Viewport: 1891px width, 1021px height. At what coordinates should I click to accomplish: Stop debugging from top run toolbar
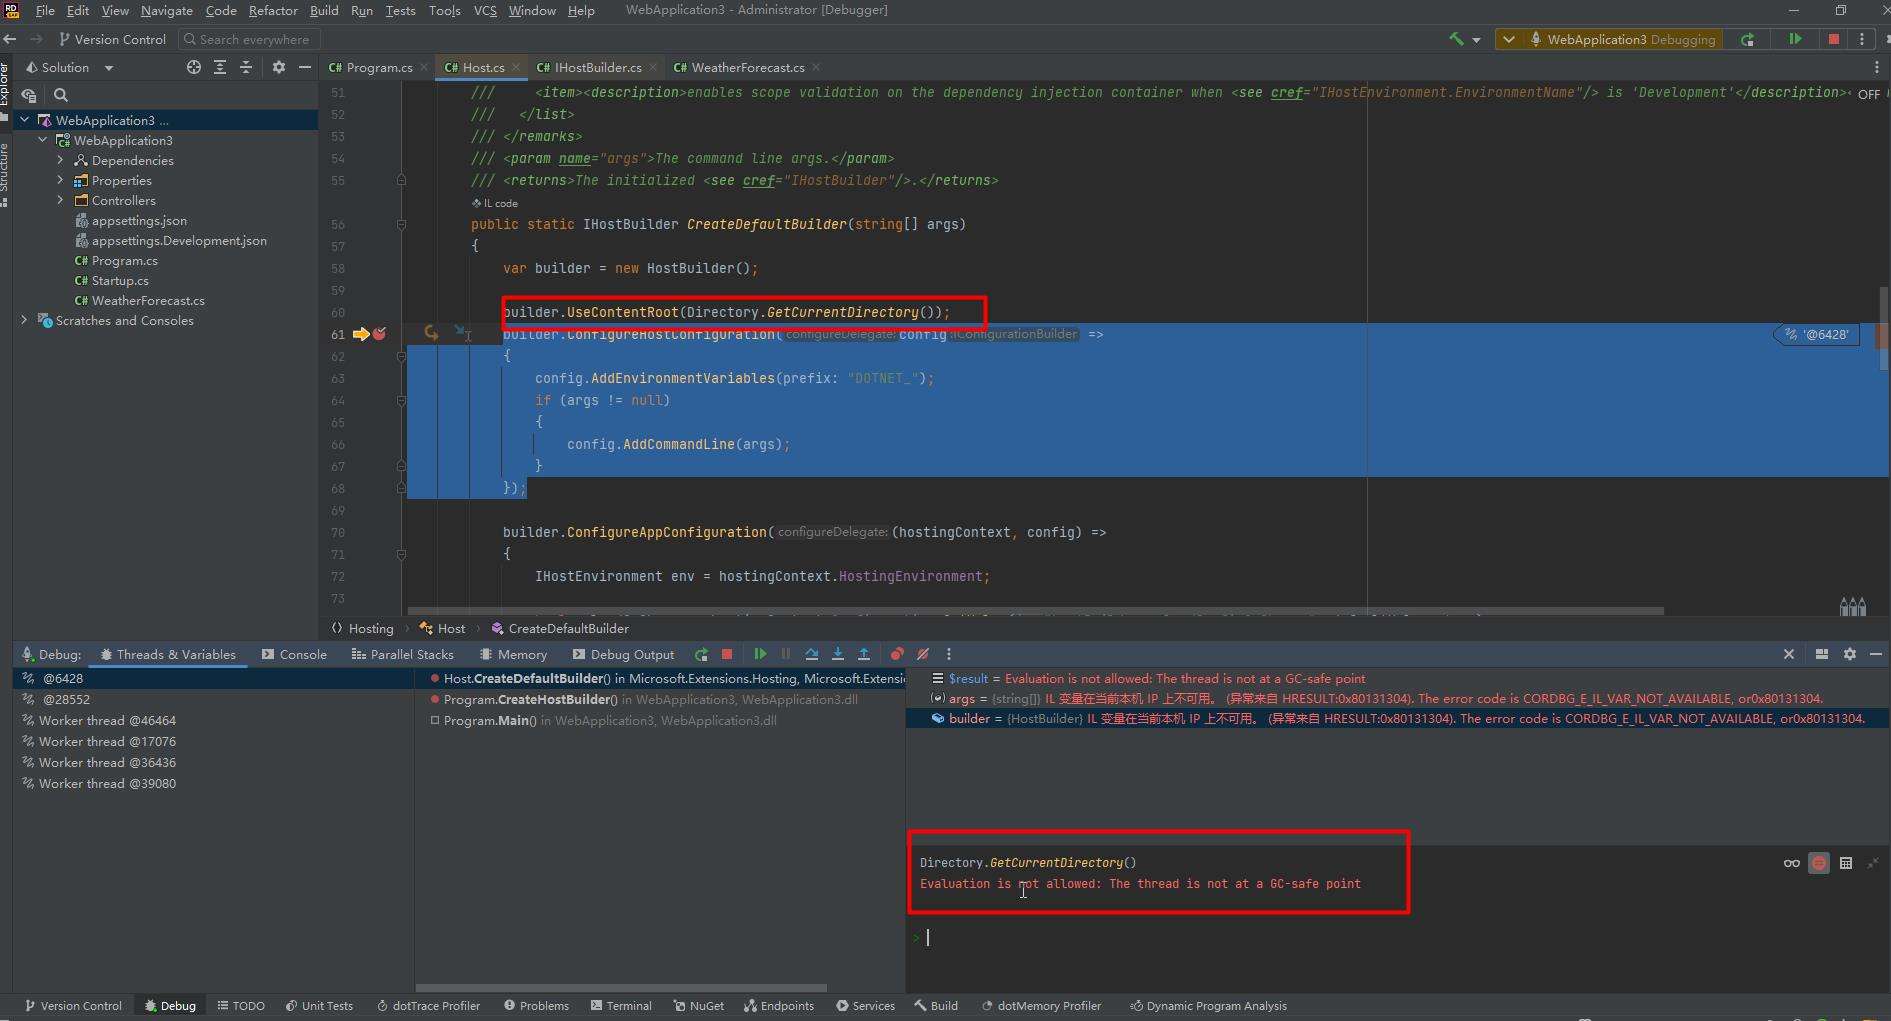point(1833,39)
